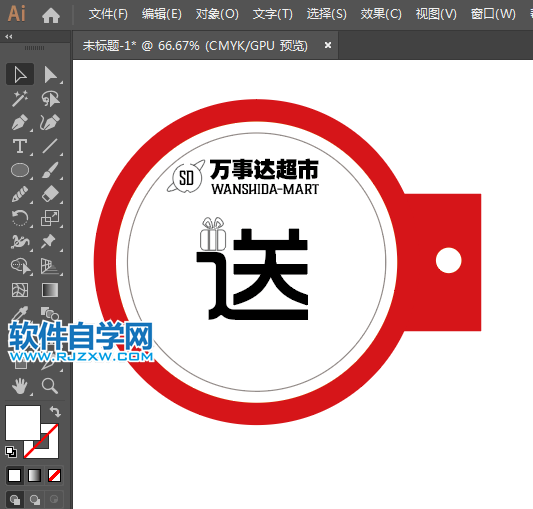This screenshot has width=533, height=509.
Task: Select the Line Segment tool
Action: coord(50,146)
